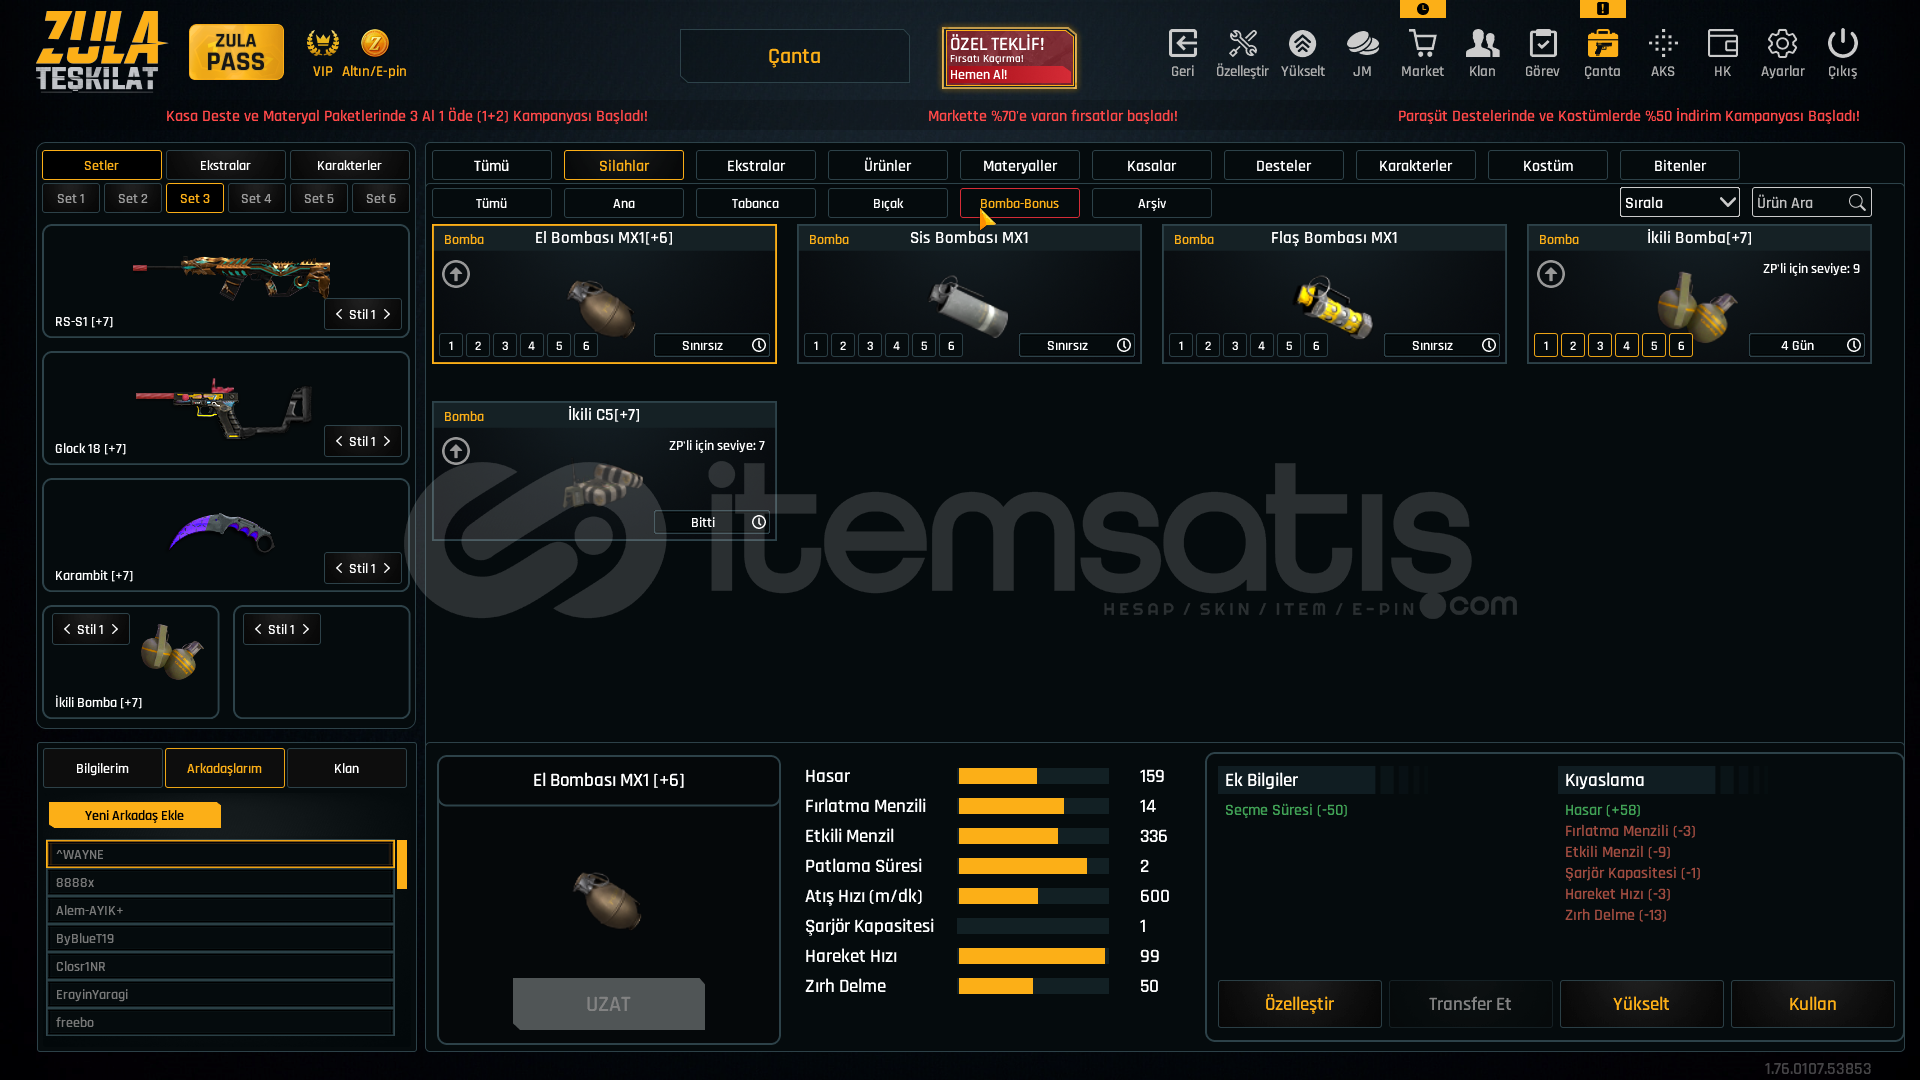This screenshot has width=1920, height=1080.
Task: Click the Hareket Hızı stat bar
Action: tap(1033, 956)
